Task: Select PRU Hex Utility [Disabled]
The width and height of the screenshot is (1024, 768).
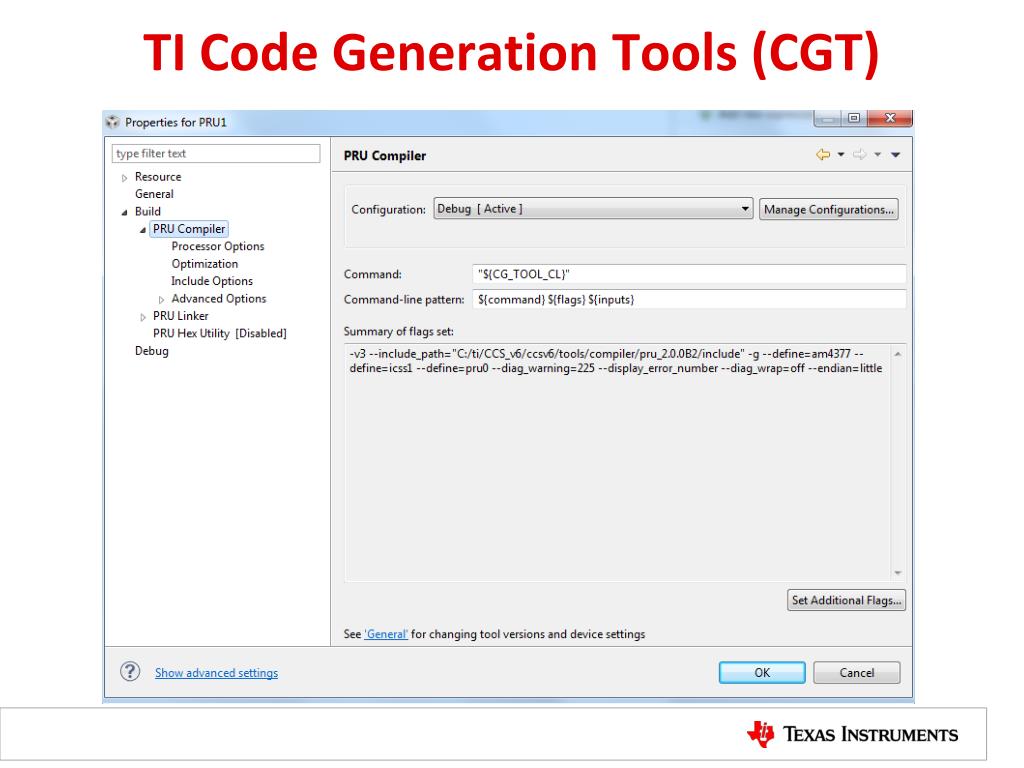Action: (220, 333)
